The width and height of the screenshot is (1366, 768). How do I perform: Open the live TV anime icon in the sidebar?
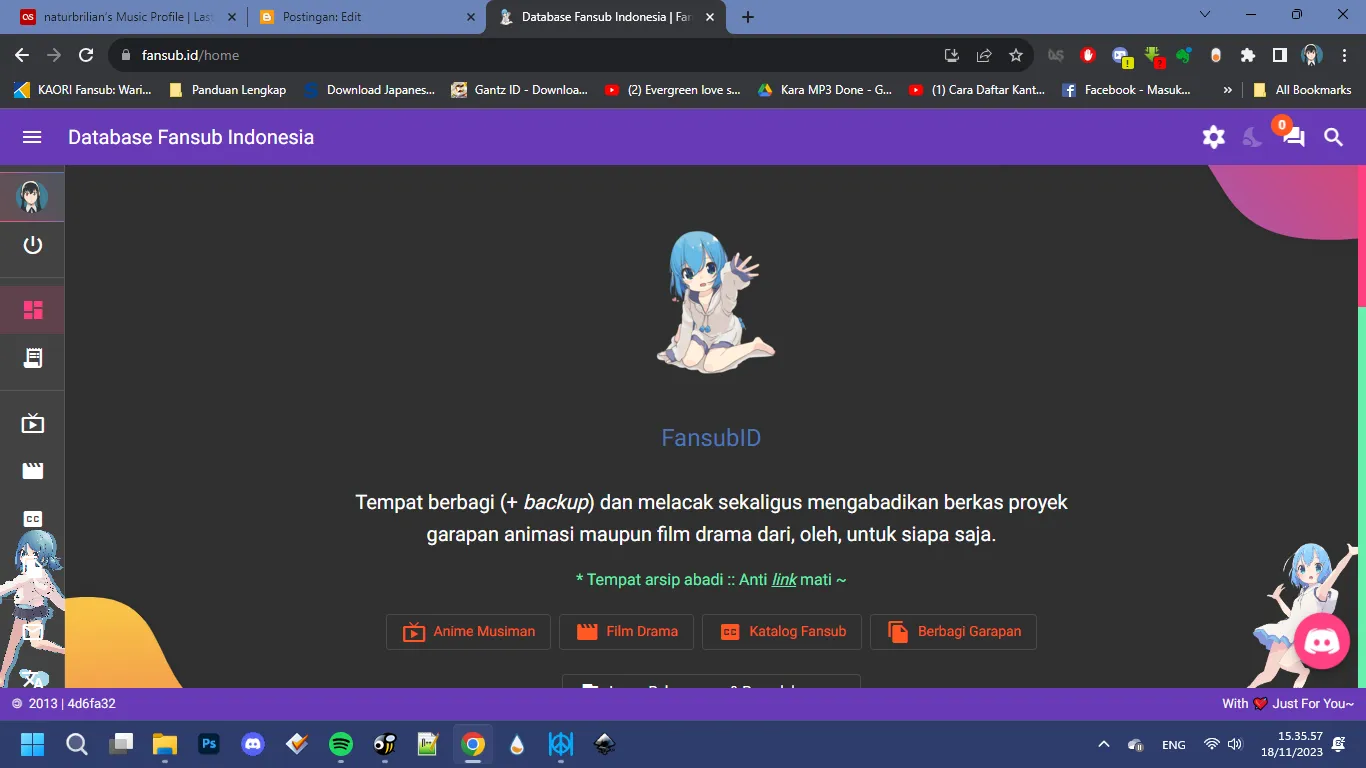(x=33, y=424)
